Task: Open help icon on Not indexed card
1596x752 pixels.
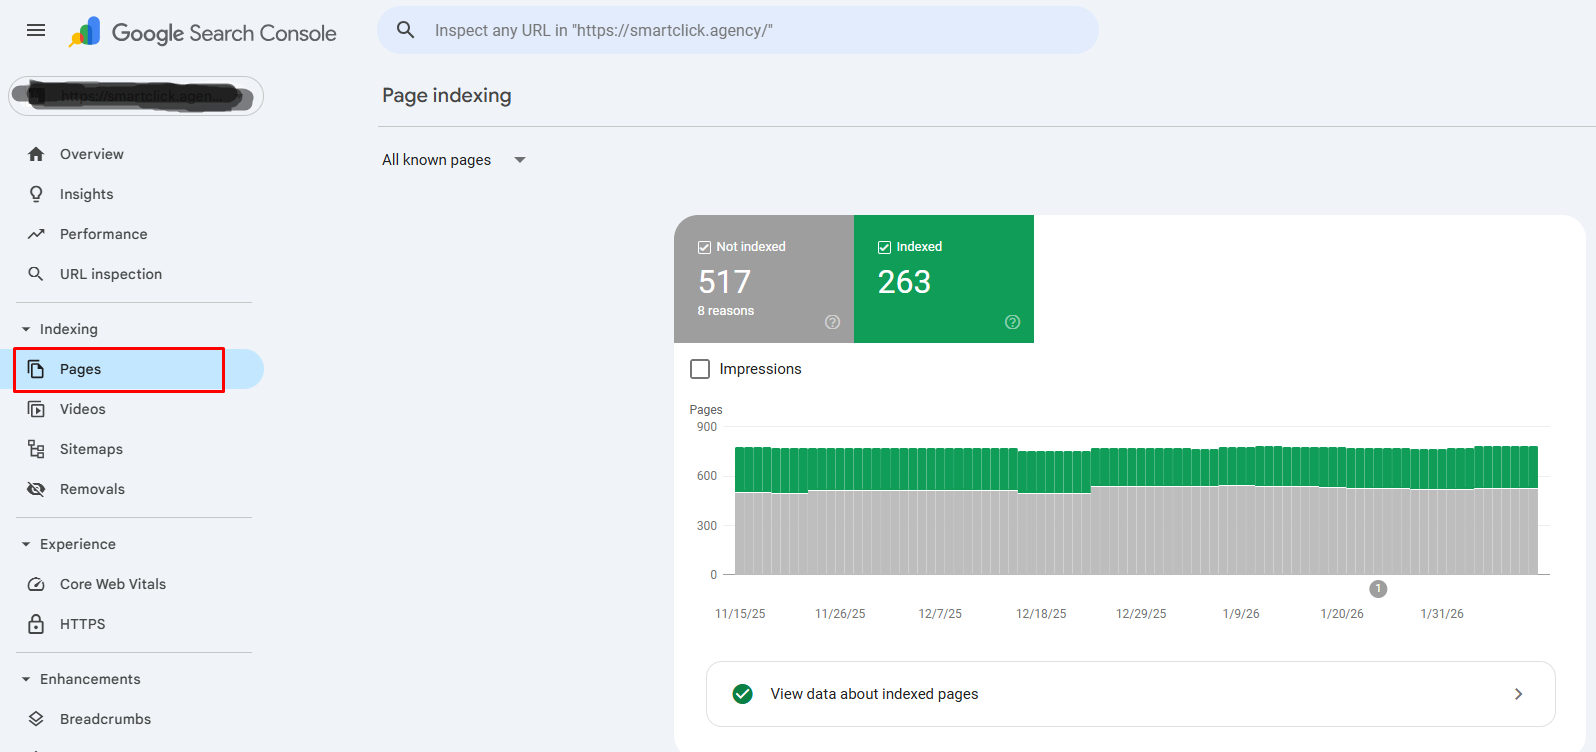Action: pyautogui.click(x=832, y=322)
